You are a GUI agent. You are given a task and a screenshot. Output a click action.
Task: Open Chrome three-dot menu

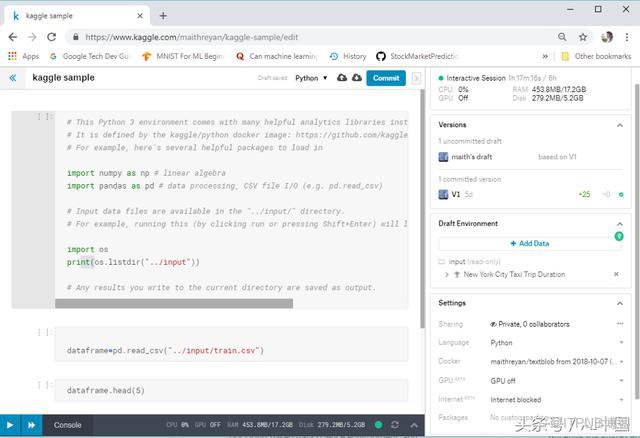pos(627,37)
